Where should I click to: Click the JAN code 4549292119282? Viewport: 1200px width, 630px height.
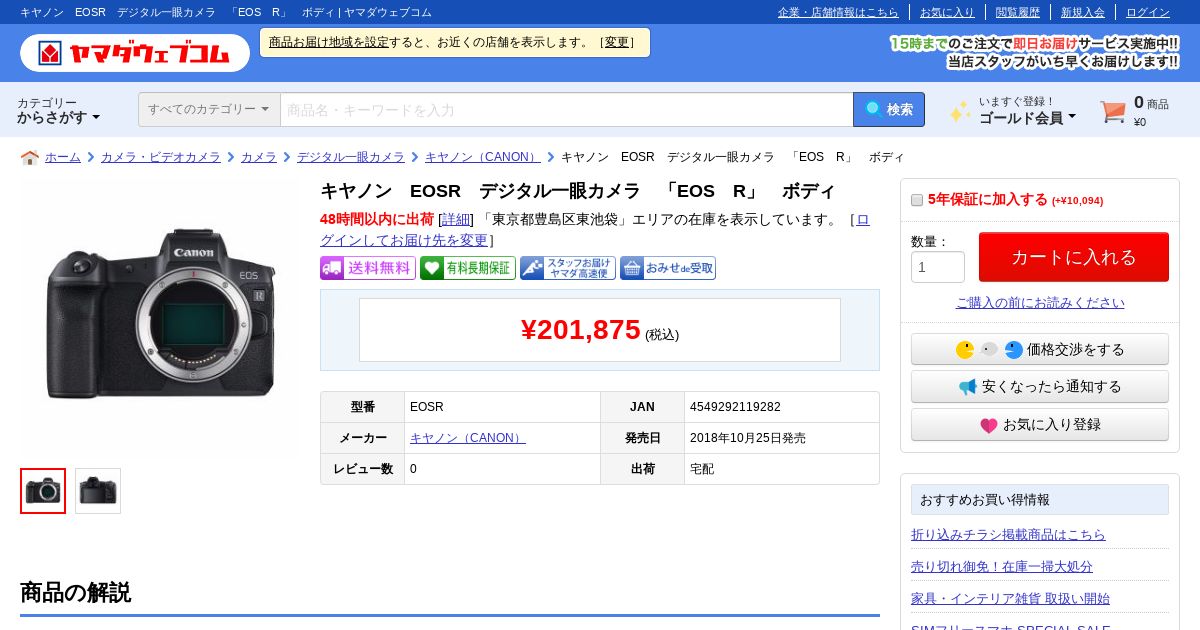coord(735,407)
